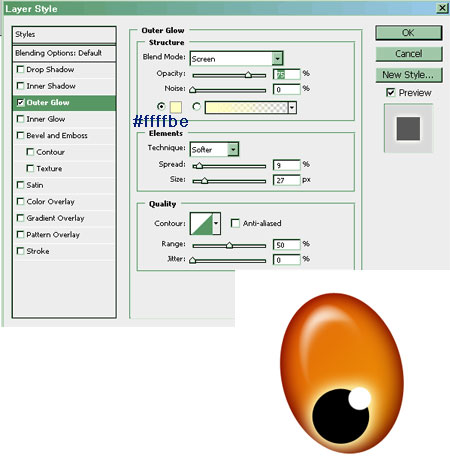Open the gradient picker dropdown arrow
Image resolution: width=450 pixels, height=476 pixels.
coord(292,108)
